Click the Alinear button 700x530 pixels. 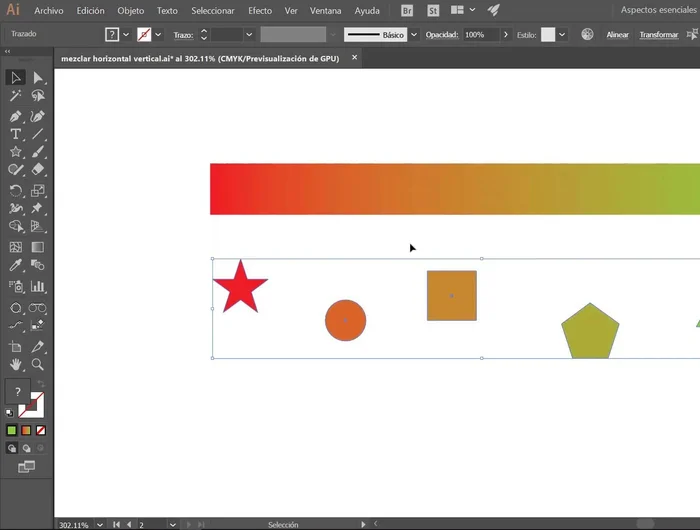[x=617, y=34]
